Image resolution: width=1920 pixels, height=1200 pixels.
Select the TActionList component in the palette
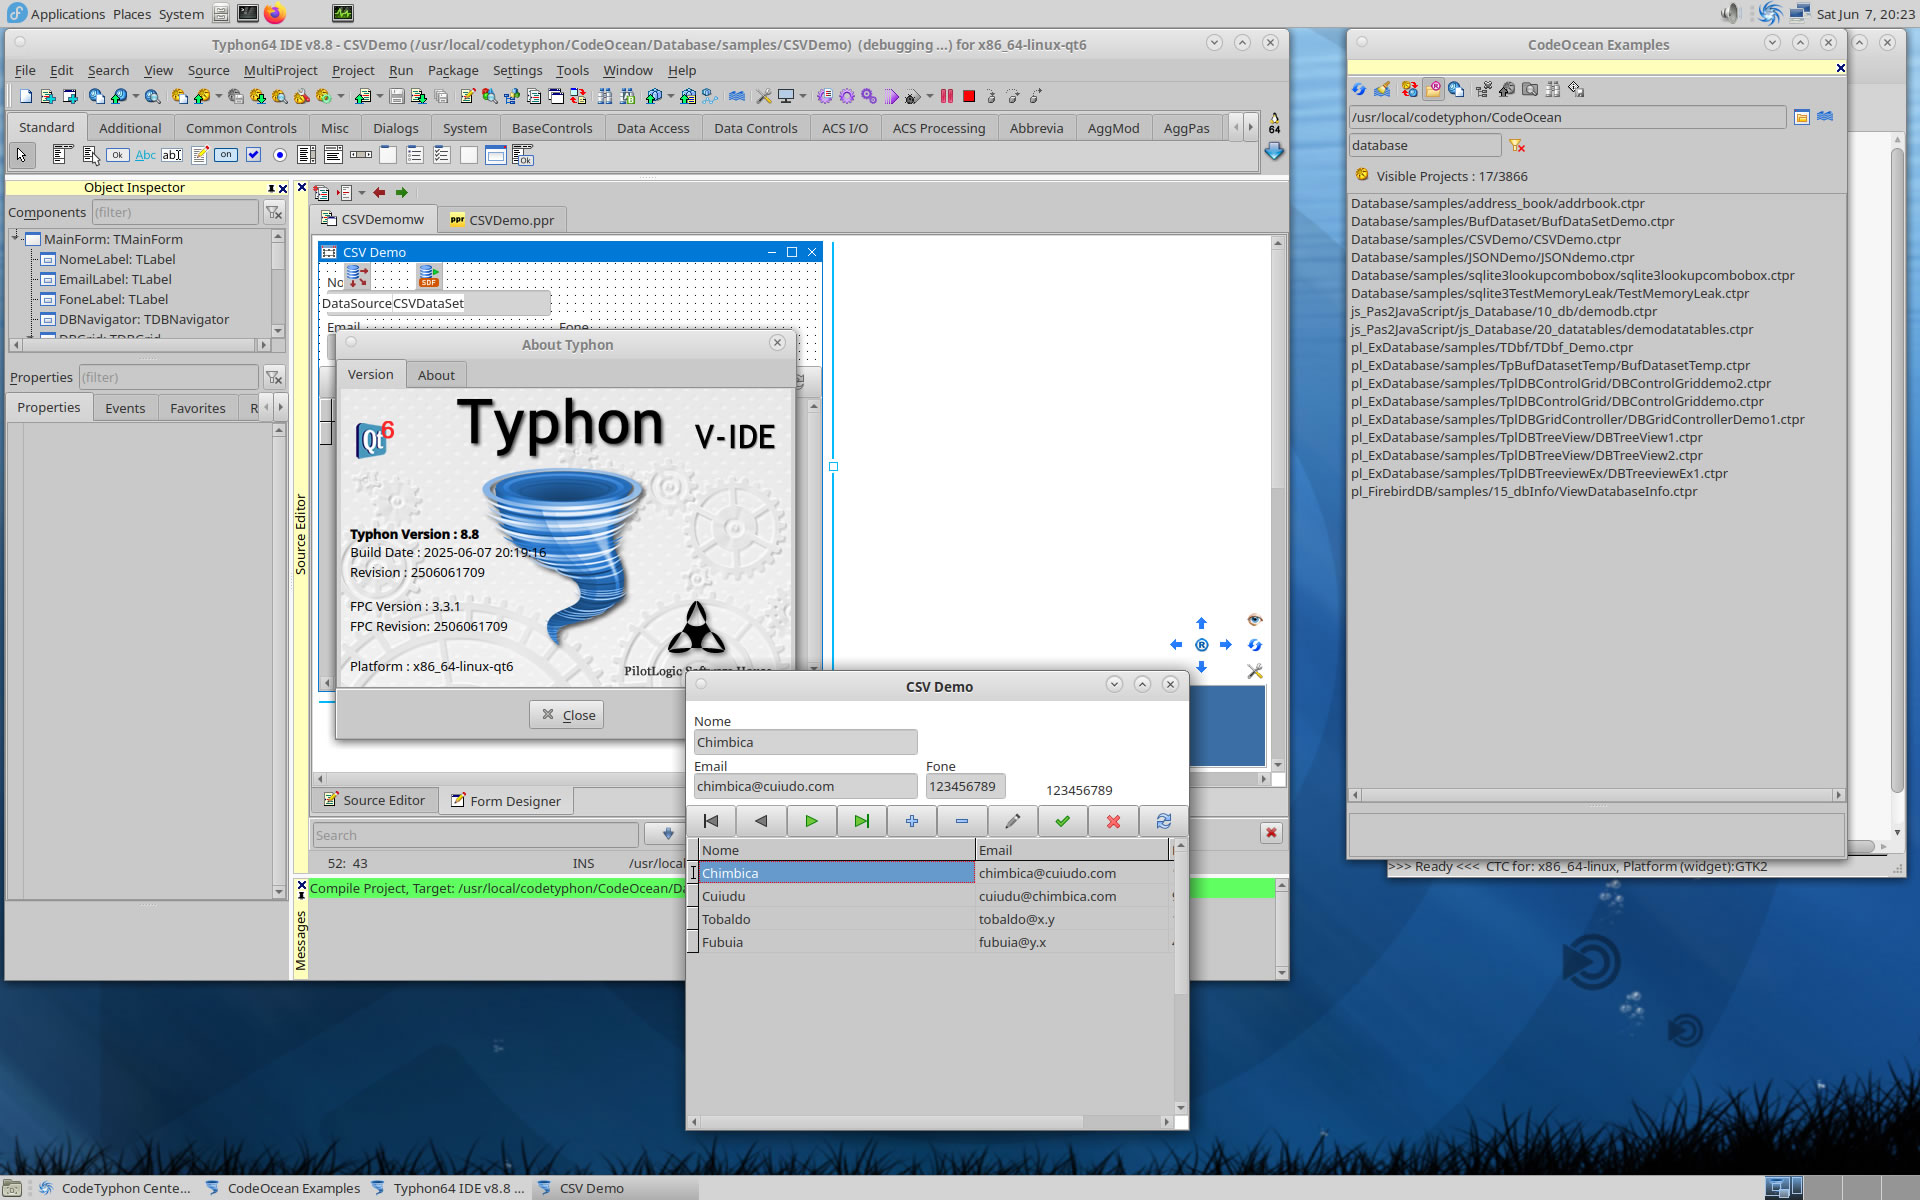coord(523,155)
